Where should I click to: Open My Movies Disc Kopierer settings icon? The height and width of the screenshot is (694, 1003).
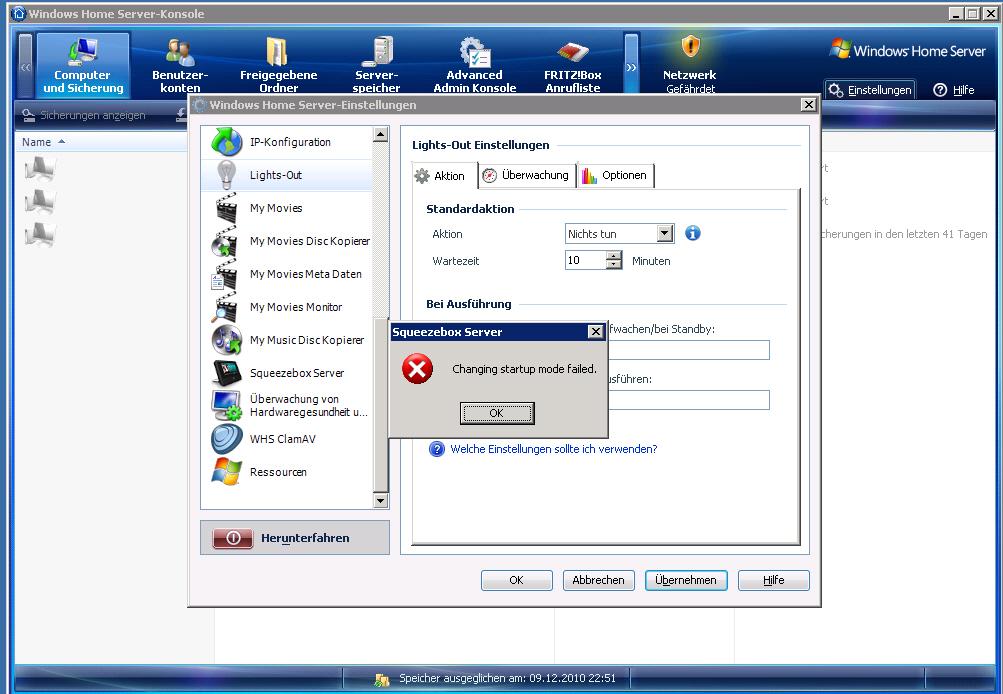[x=227, y=241]
